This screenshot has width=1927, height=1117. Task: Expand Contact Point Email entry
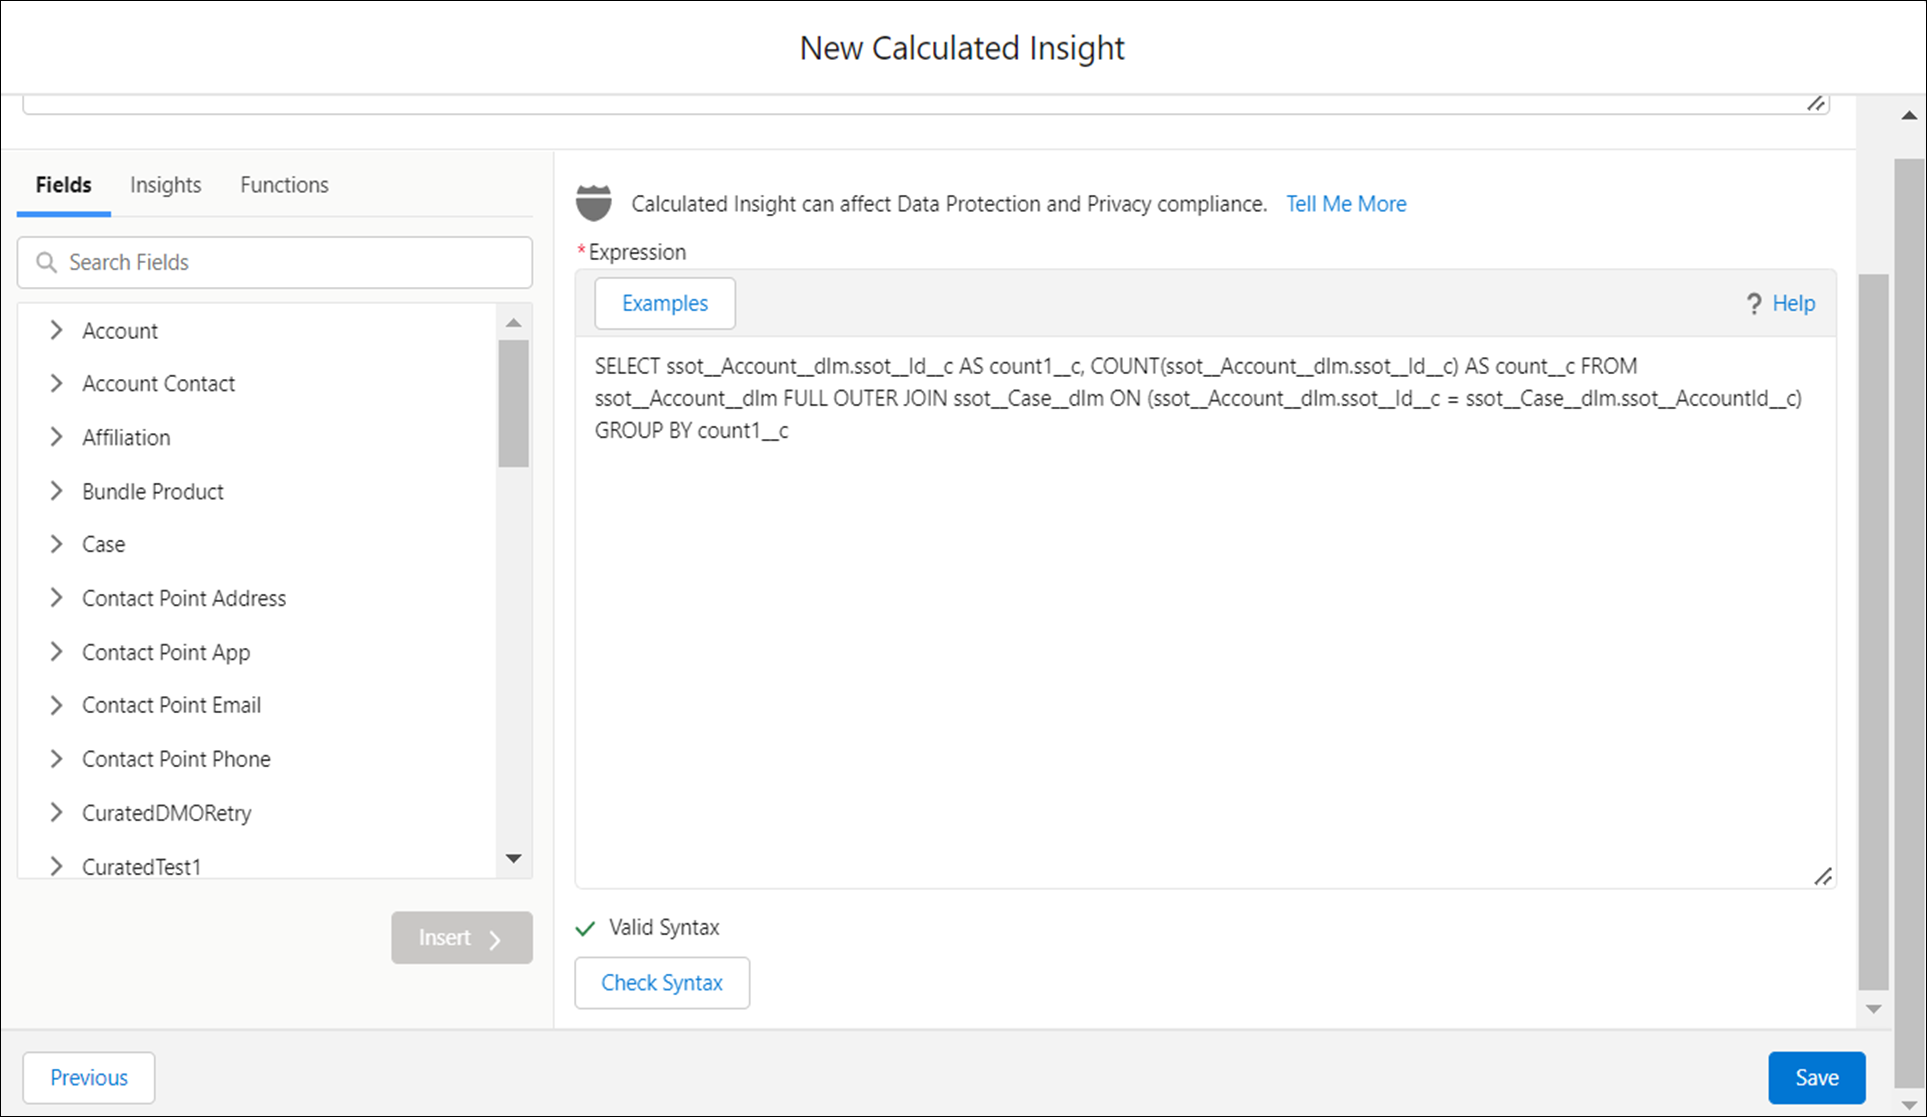(56, 705)
